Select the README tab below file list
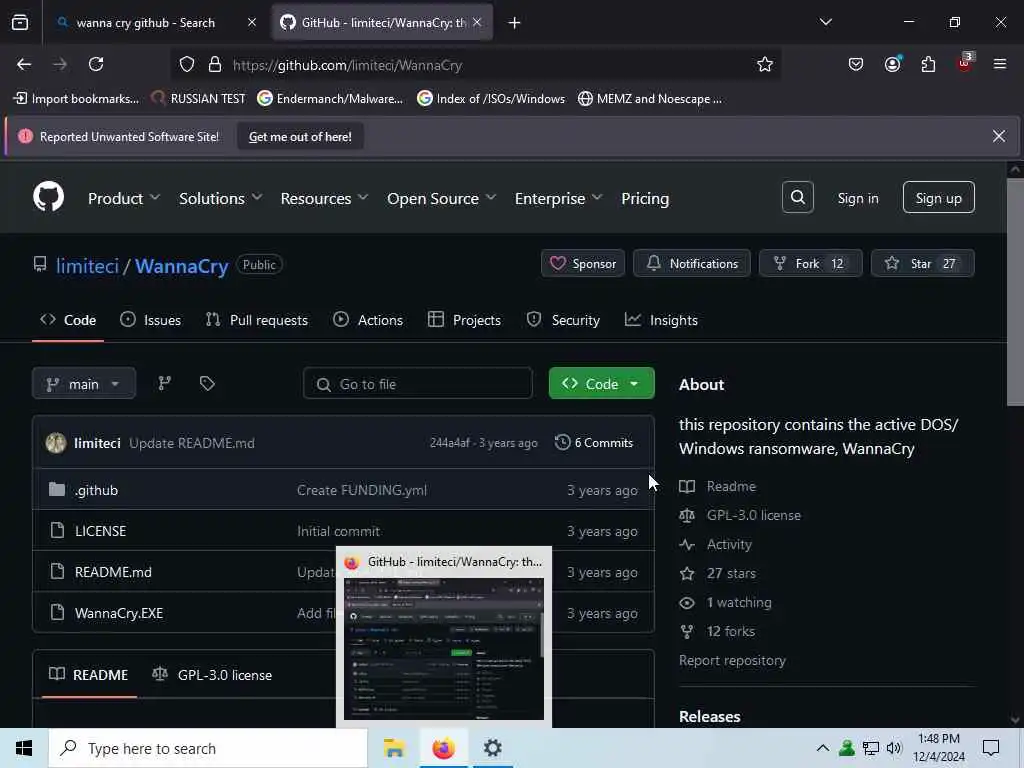The image size is (1024, 768). pyautogui.click(x=89, y=675)
